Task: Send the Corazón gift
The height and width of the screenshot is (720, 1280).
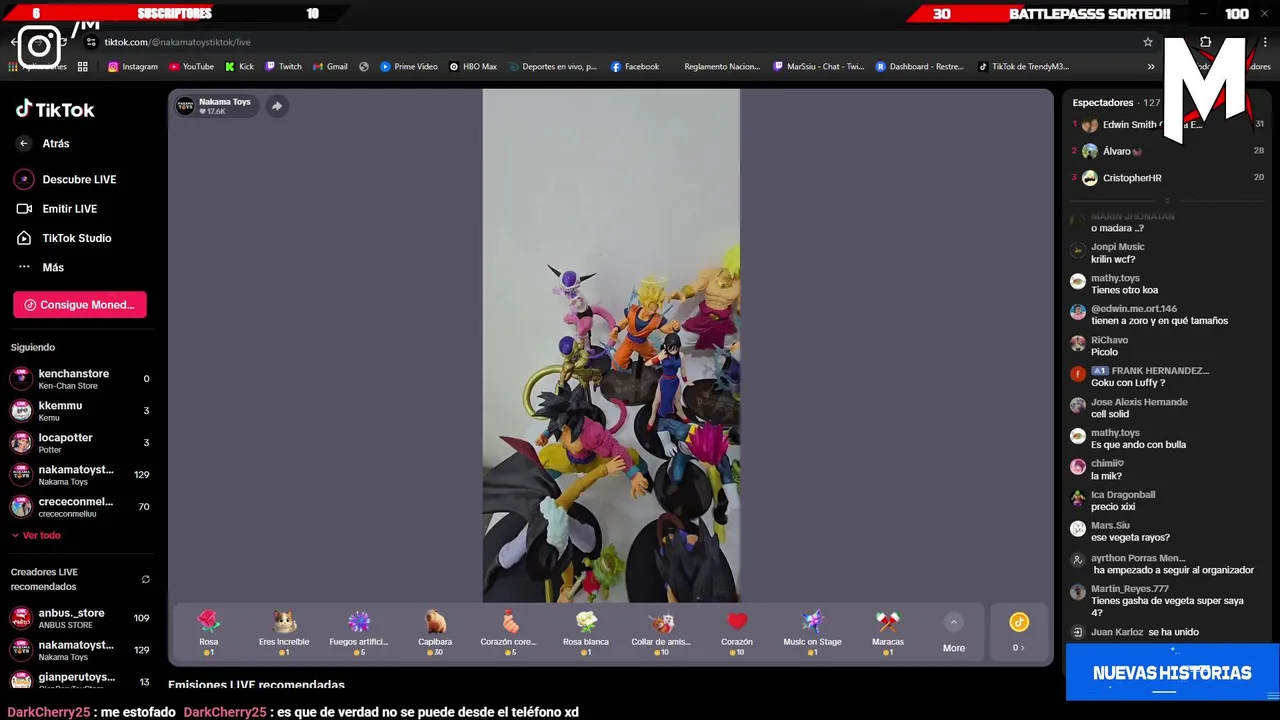Action: (737, 633)
